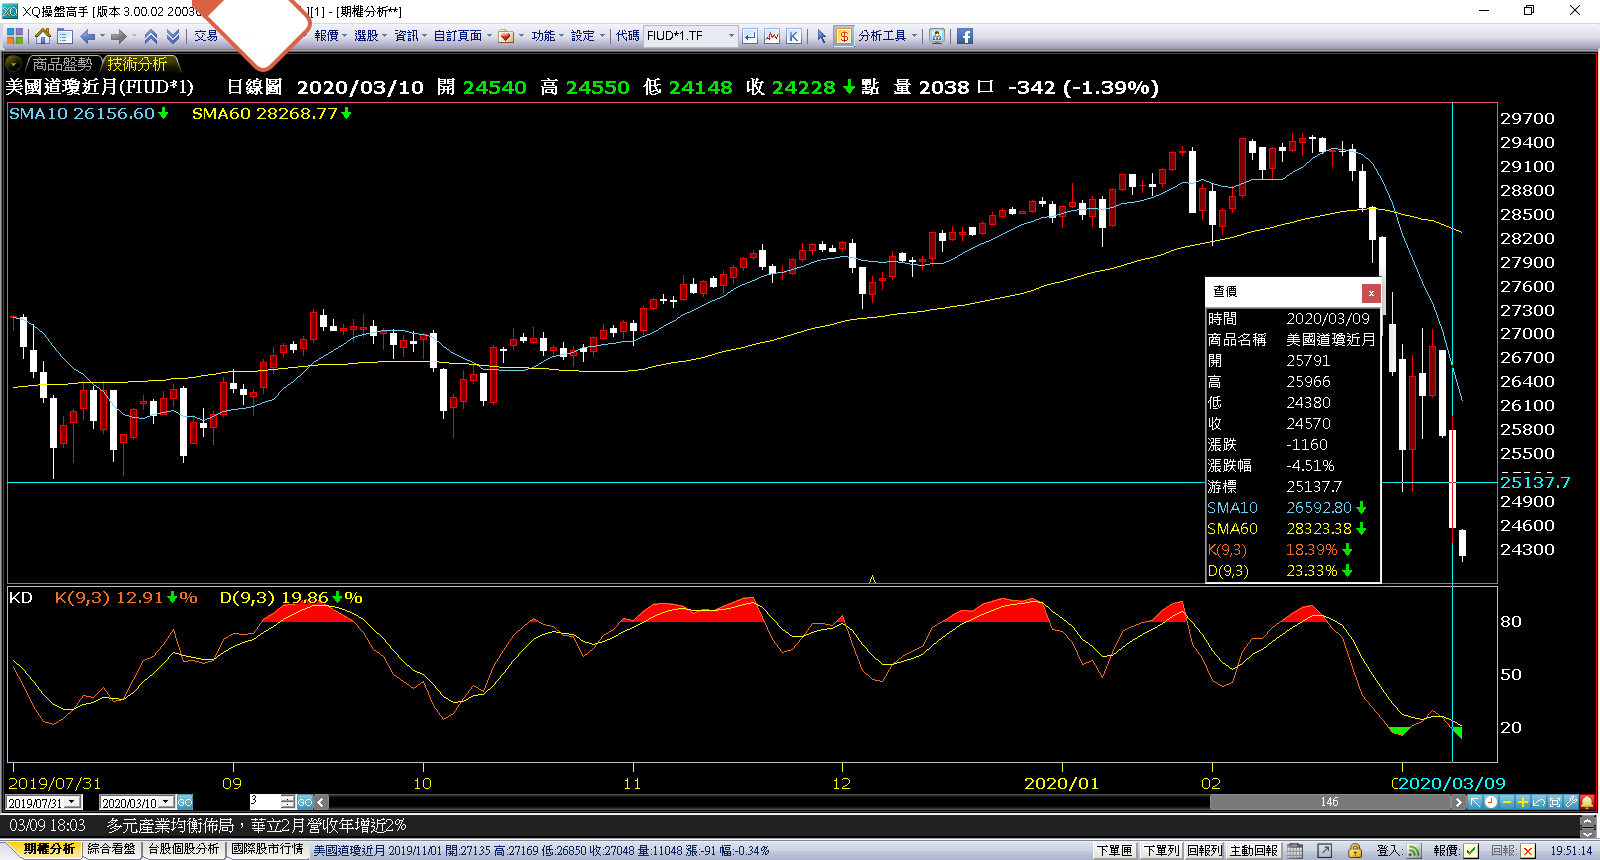This screenshot has height=860, width=1600.
Task: Expand the 分析工具 dropdown menu
Action: (x=914, y=36)
